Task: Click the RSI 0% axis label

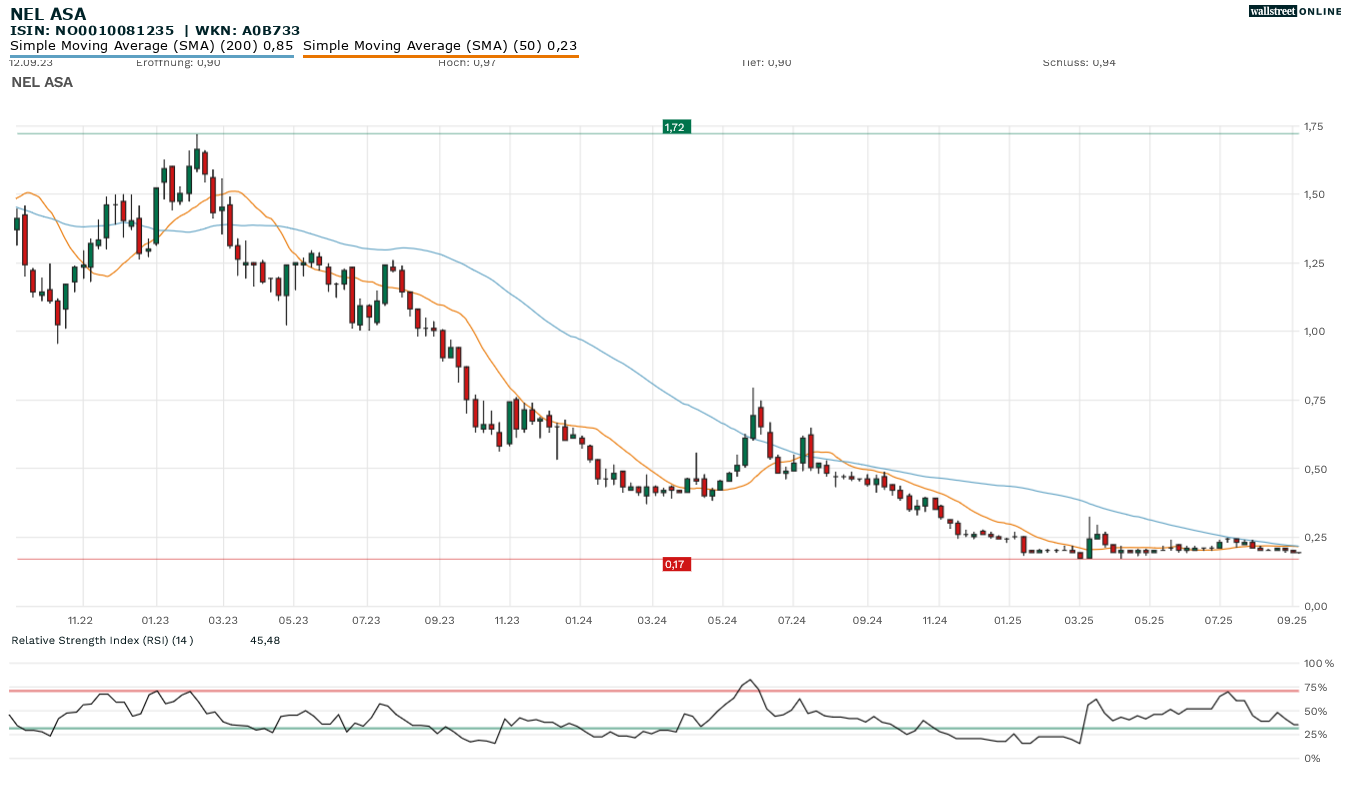Action: tap(1313, 759)
